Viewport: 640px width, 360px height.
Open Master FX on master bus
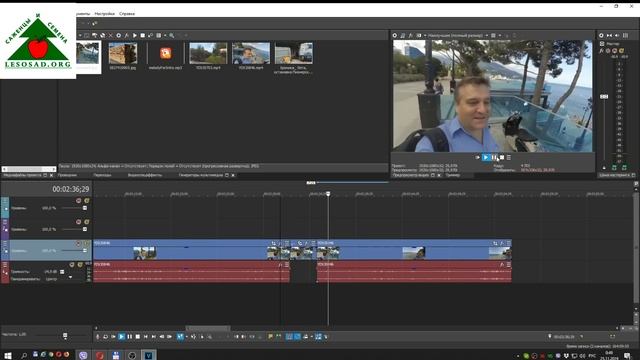[x=601, y=51]
